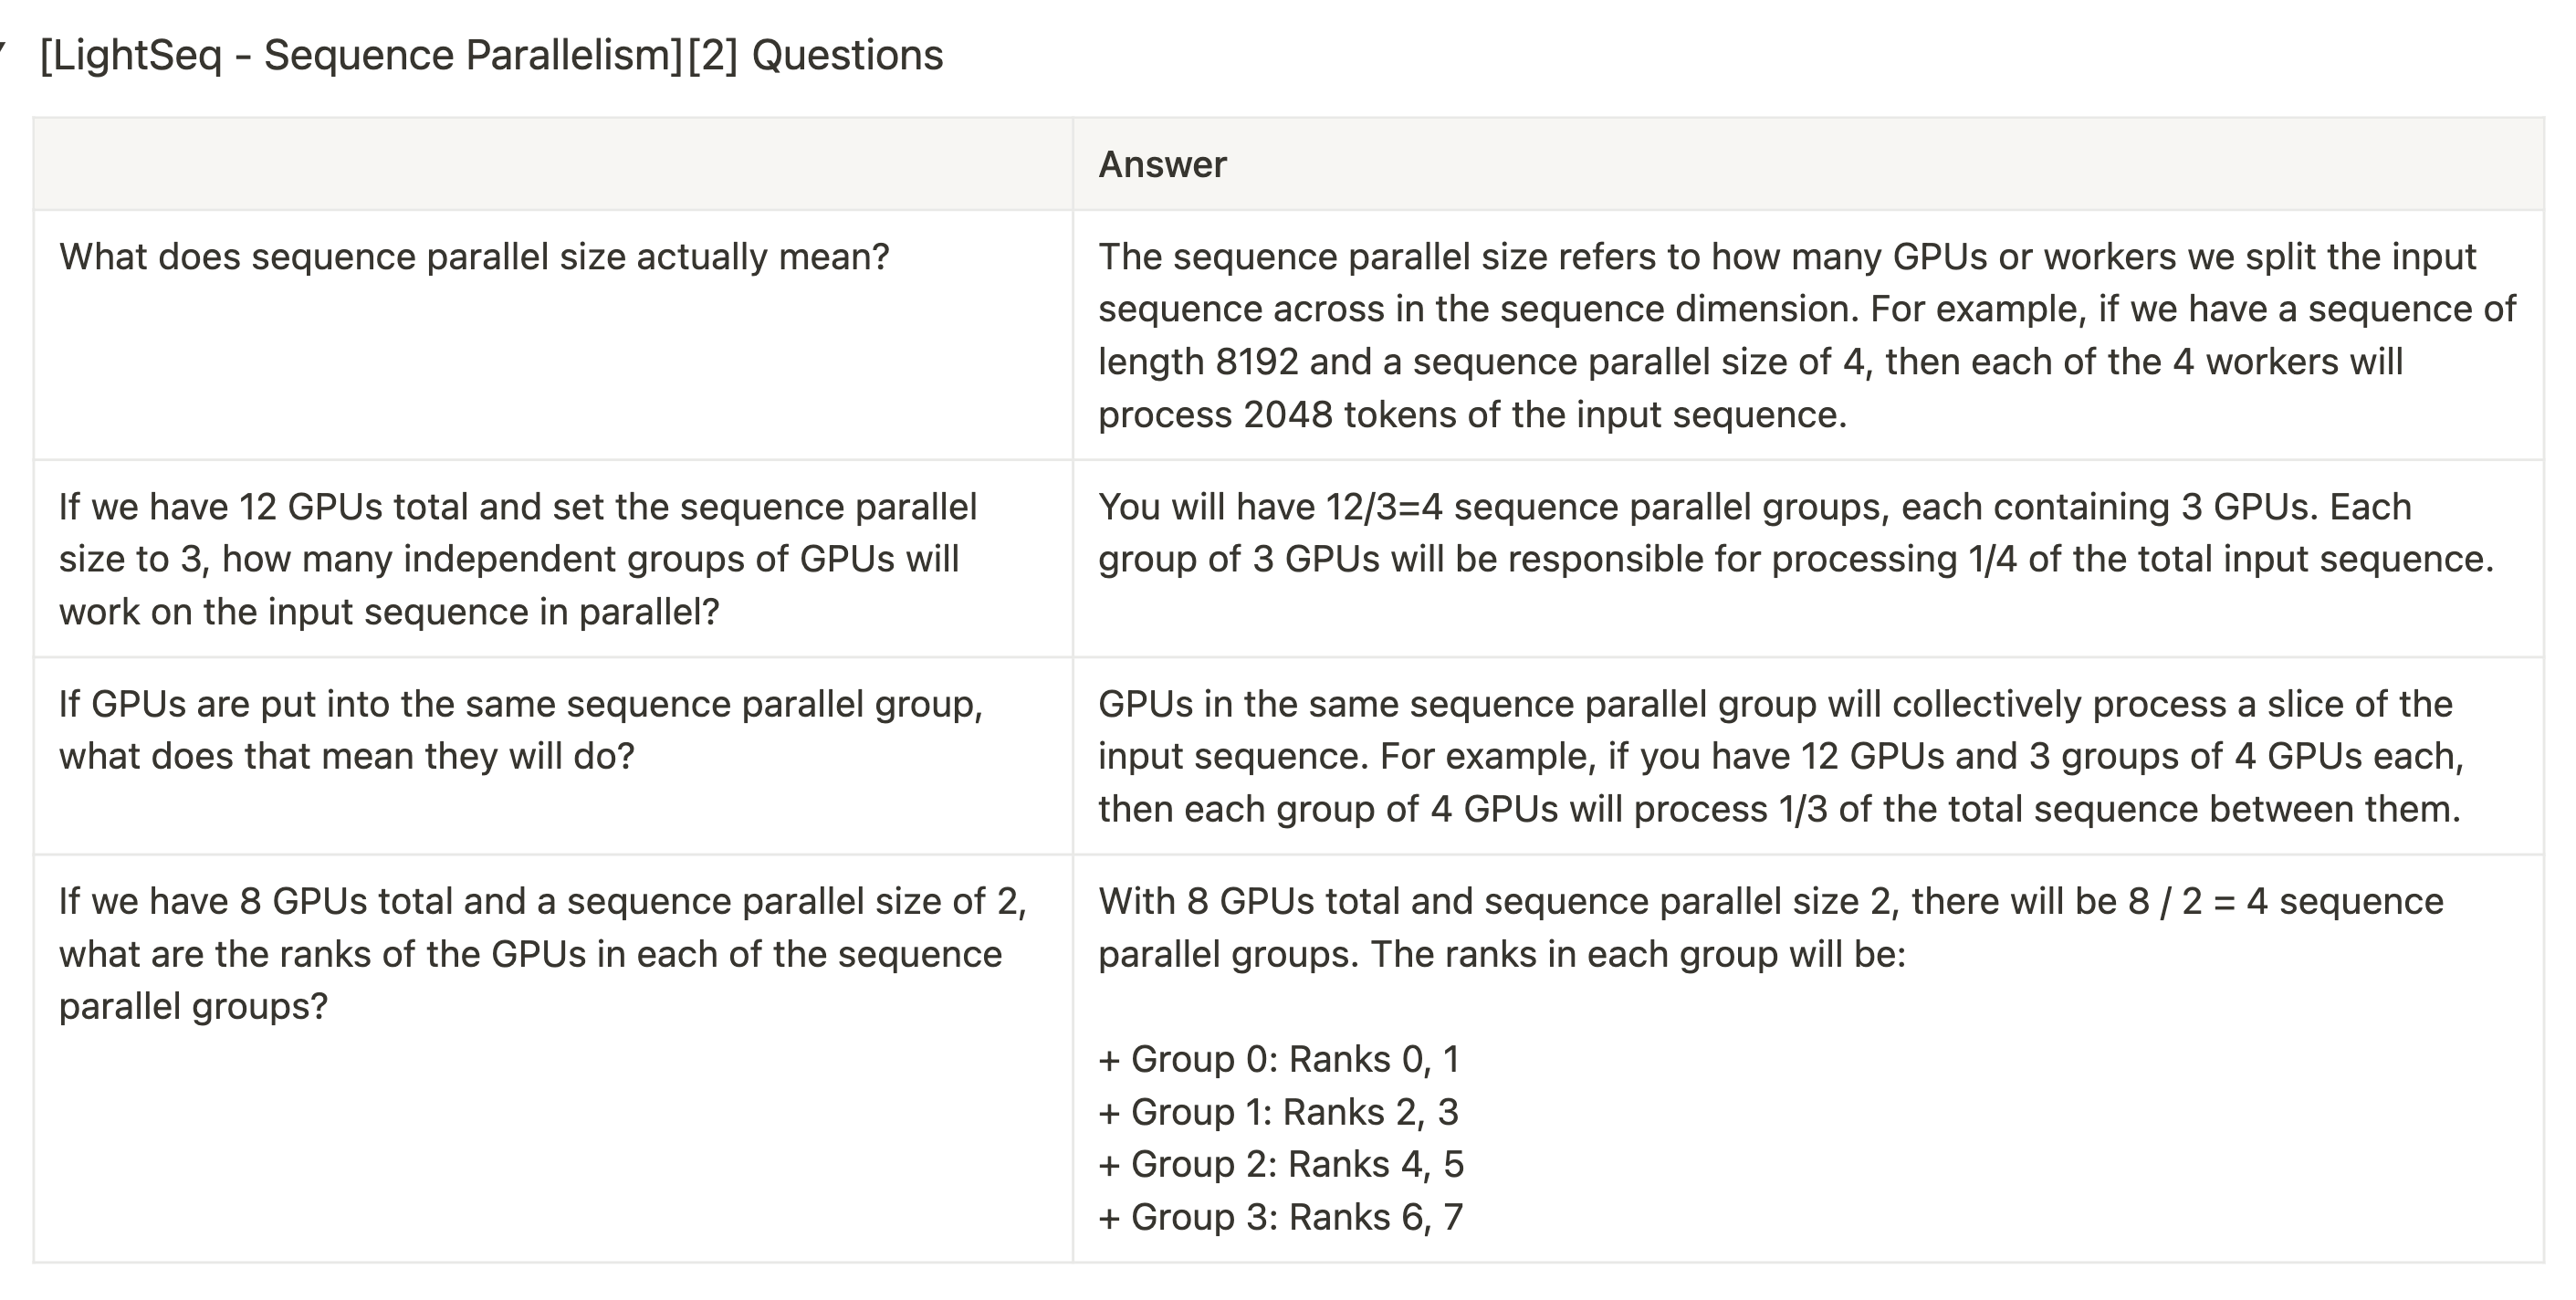The image size is (2576, 1300).
Task: Click the 'Group 3: Ranks 6, 7' line
Action: point(1281,1217)
